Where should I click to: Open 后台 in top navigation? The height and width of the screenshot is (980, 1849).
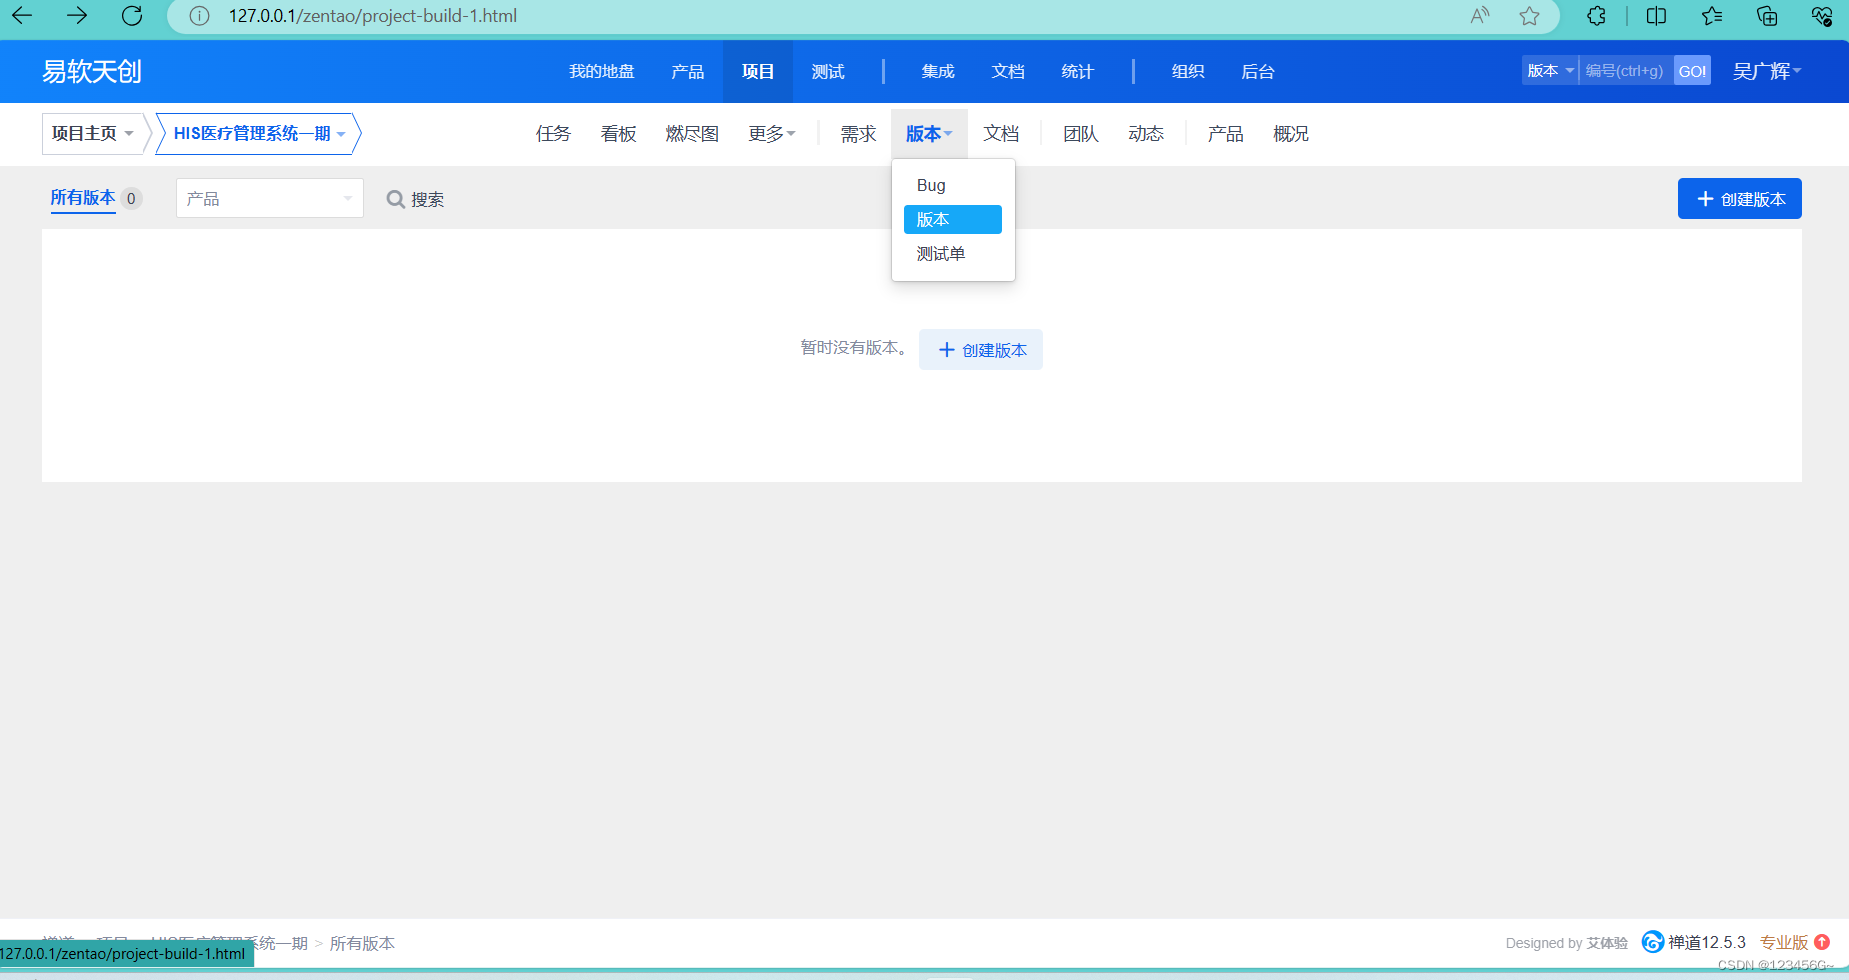coord(1258,72)
